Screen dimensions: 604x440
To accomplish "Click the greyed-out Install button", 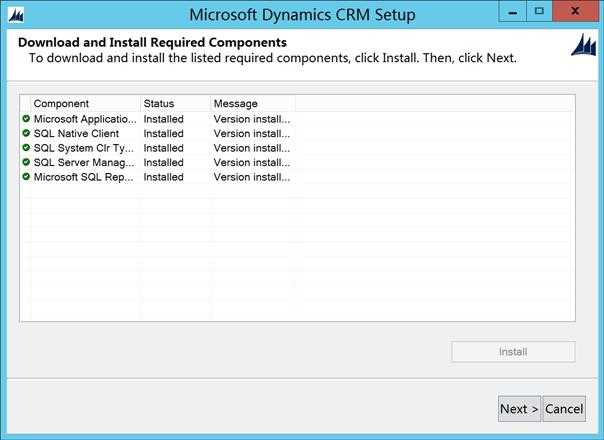I will coord(513,352).
